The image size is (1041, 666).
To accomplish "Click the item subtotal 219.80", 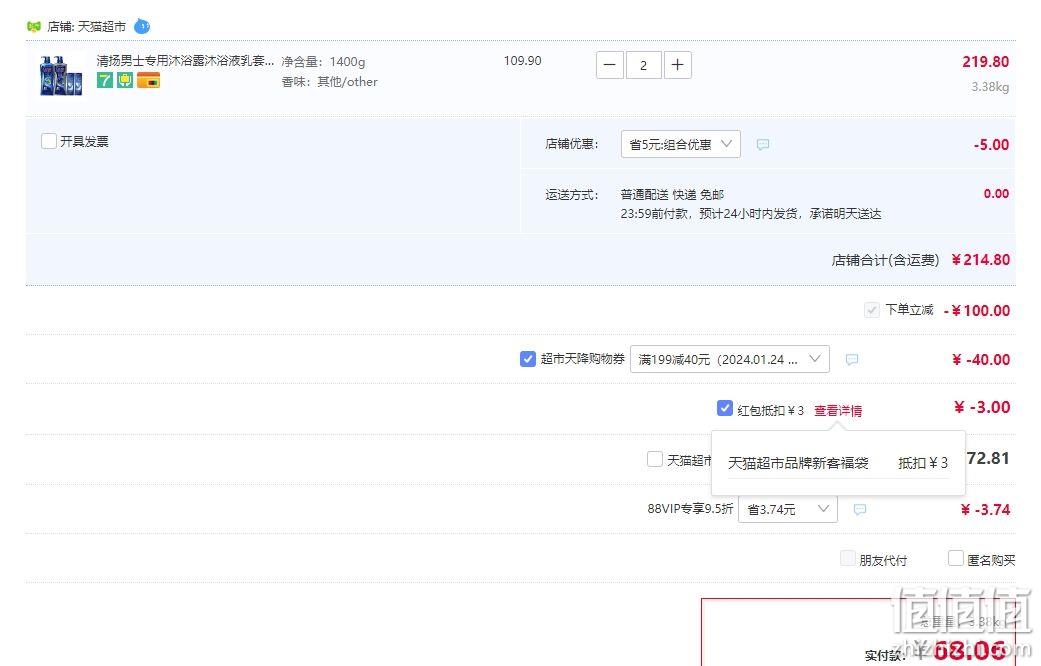I will (x=986, y=62).
